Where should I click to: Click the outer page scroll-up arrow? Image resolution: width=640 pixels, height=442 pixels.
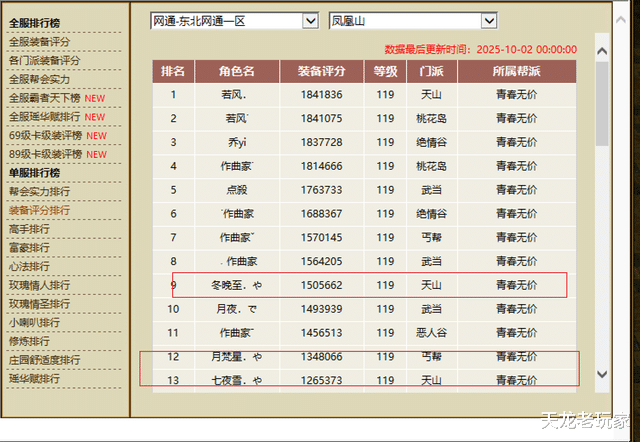(621, 20)
